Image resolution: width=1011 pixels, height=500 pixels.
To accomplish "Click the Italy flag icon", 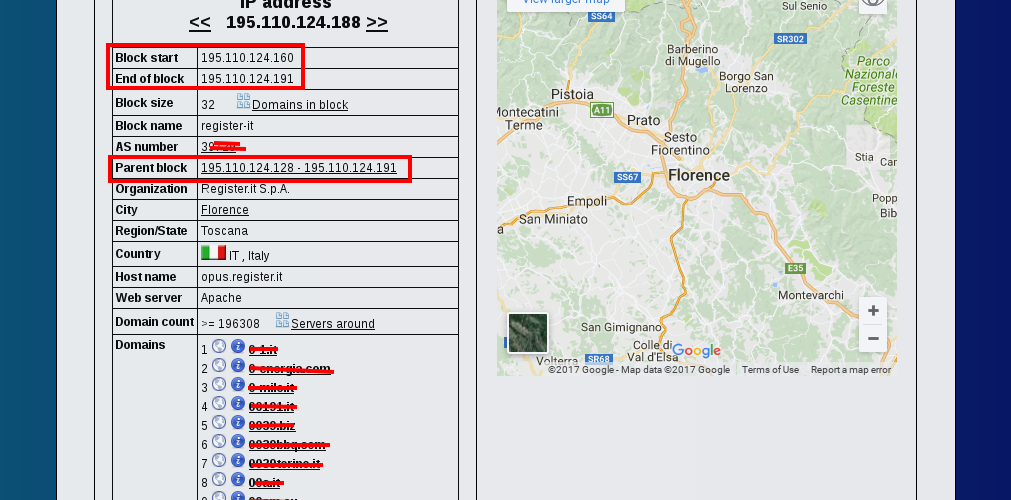I will pos(213,253).
